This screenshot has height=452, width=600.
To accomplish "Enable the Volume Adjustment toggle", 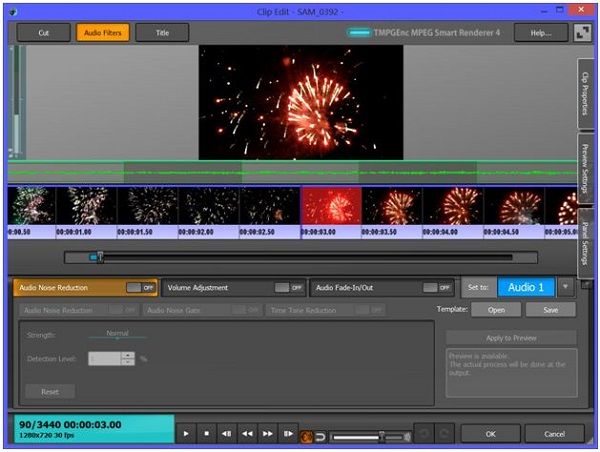I will tap(289, 288).
